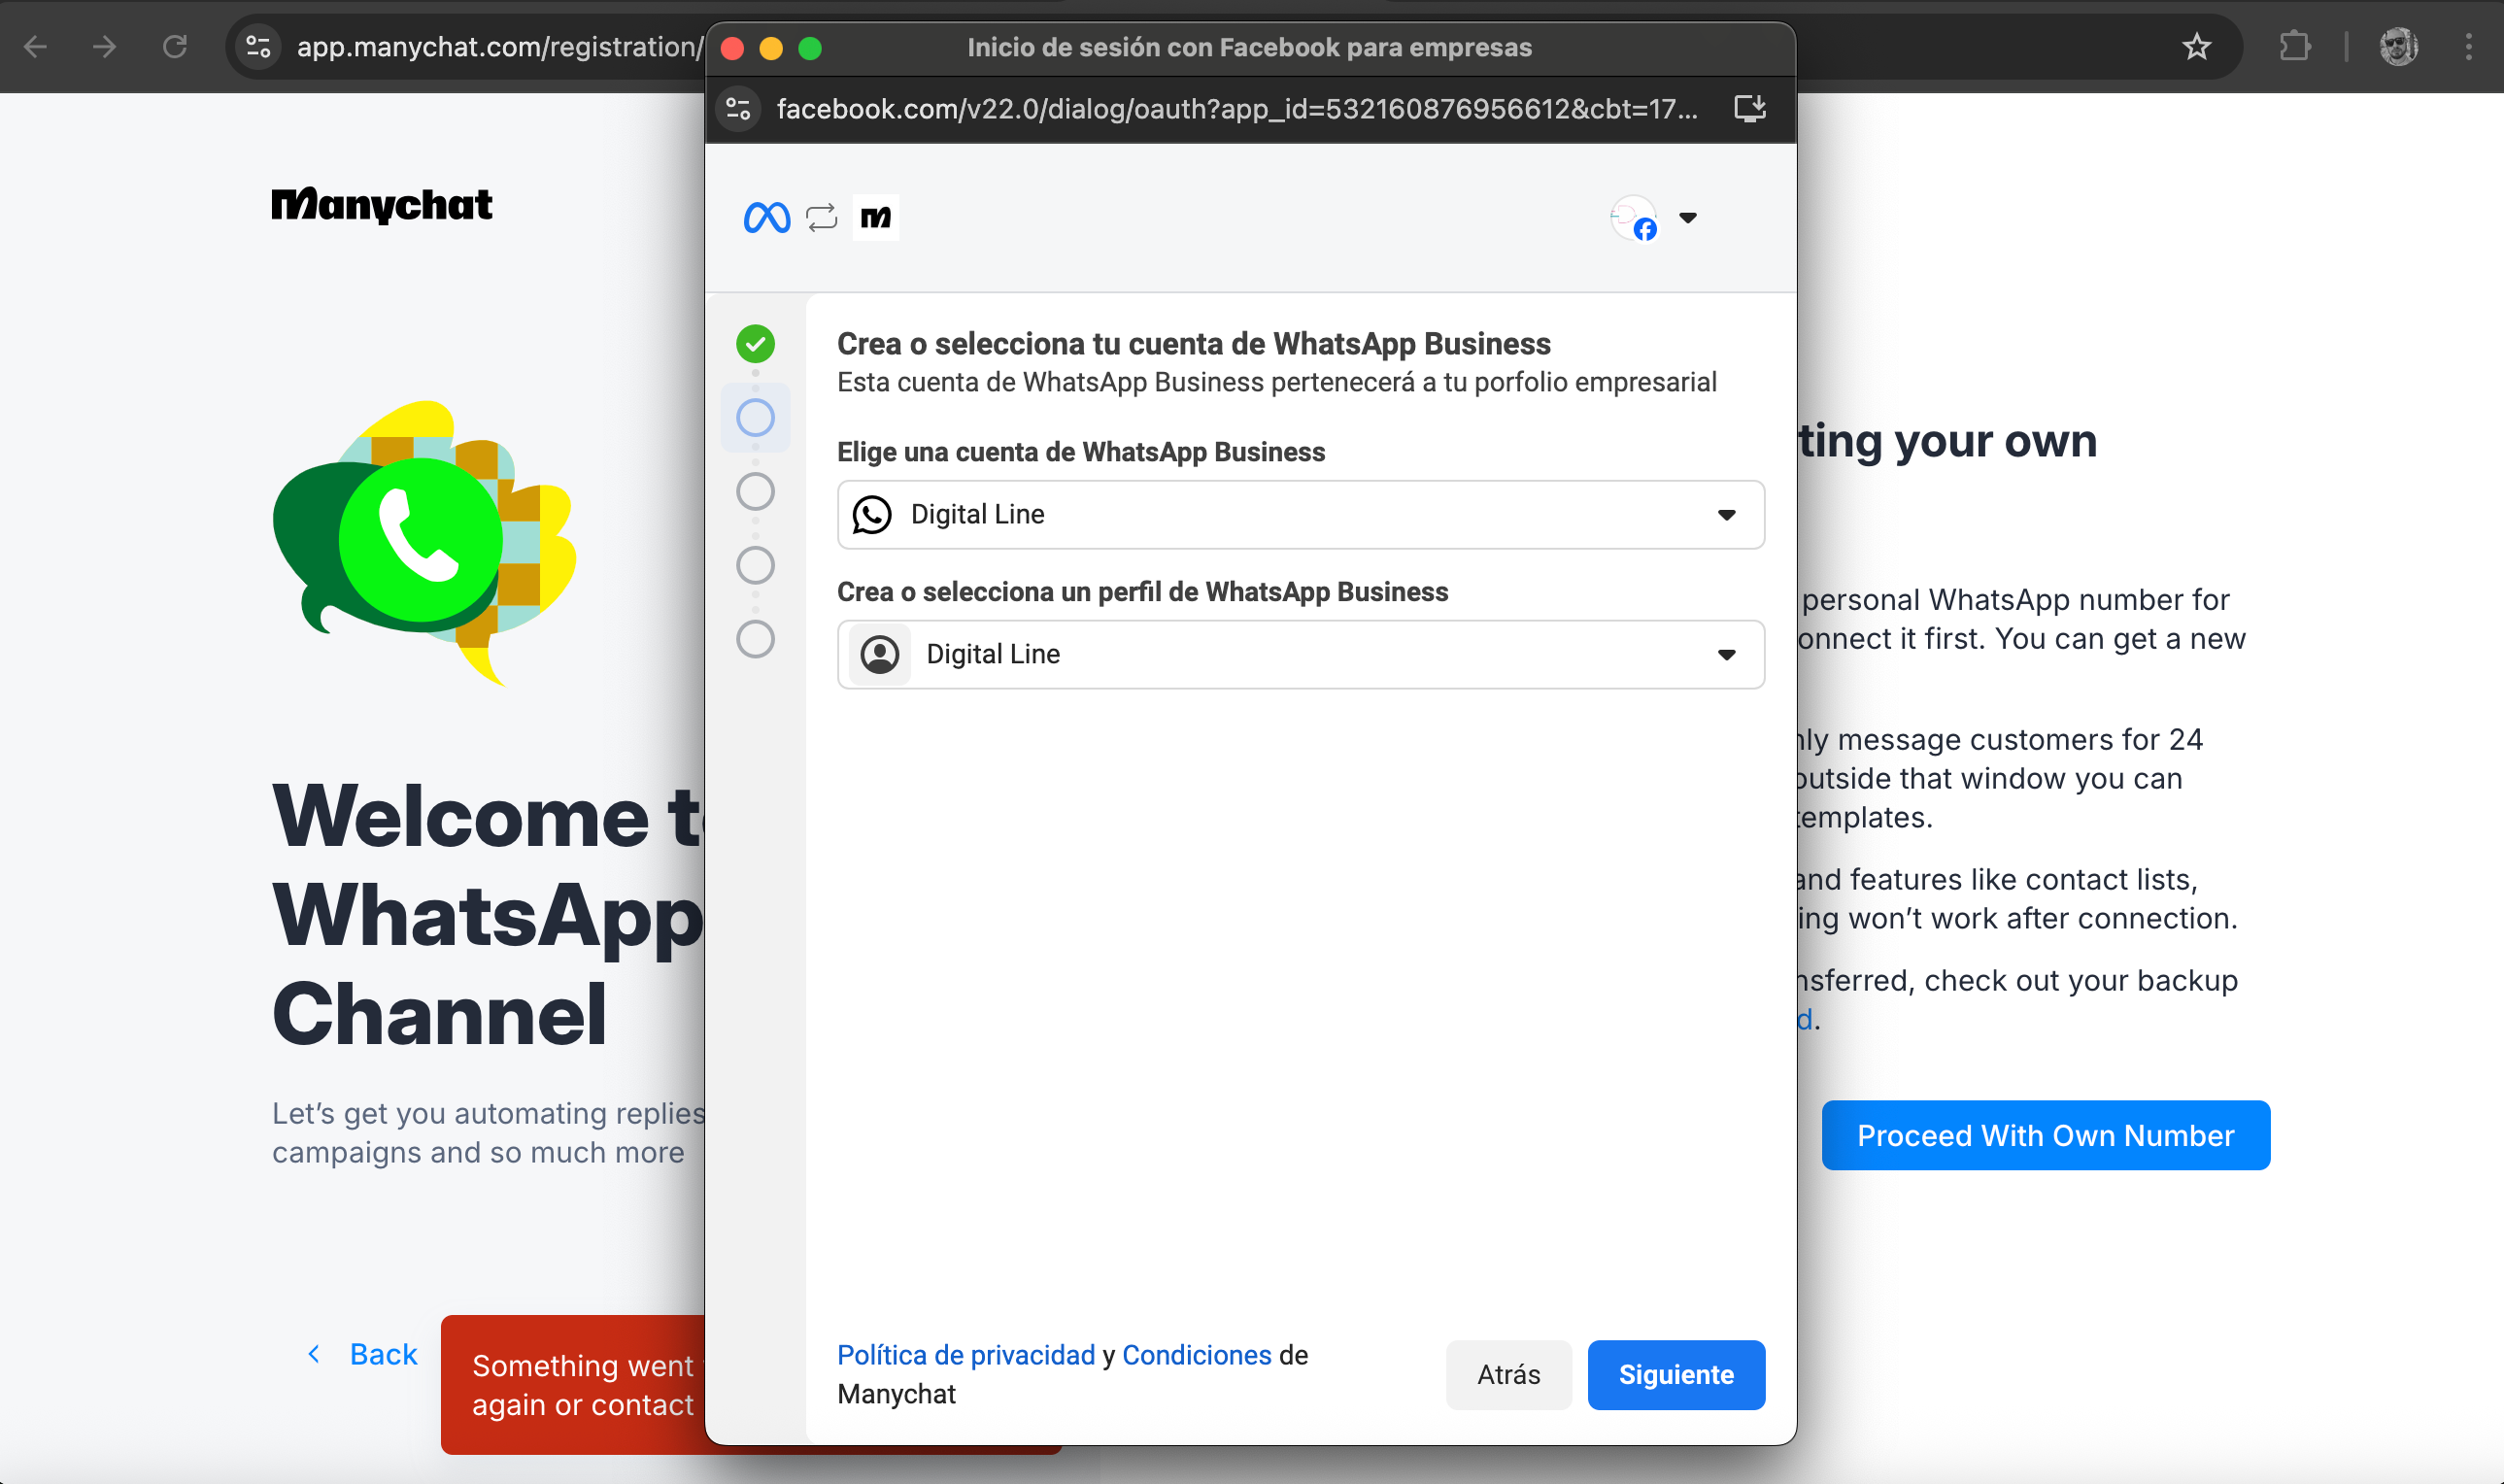Select the fourth step circle
The width and height of the screenshot is (2504, 1484).
point(755,565)
